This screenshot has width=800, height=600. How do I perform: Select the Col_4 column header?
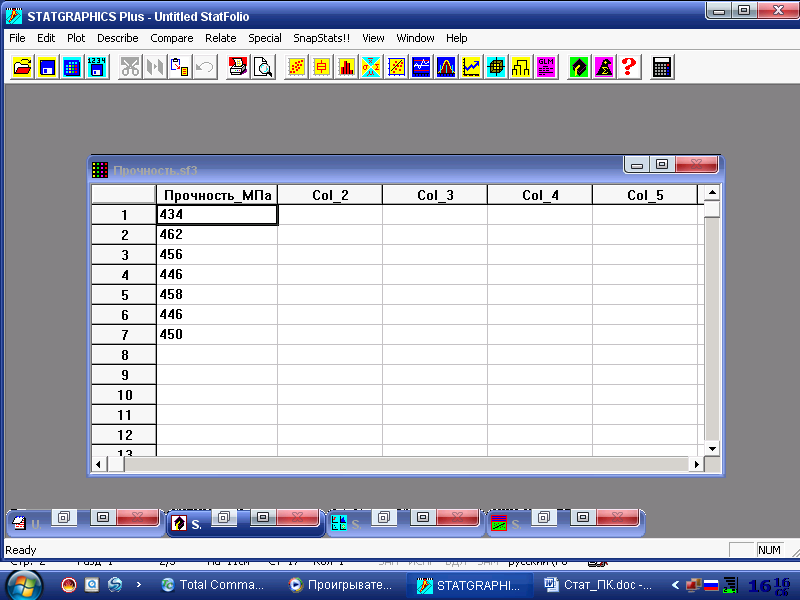click(x=540, y=195)
